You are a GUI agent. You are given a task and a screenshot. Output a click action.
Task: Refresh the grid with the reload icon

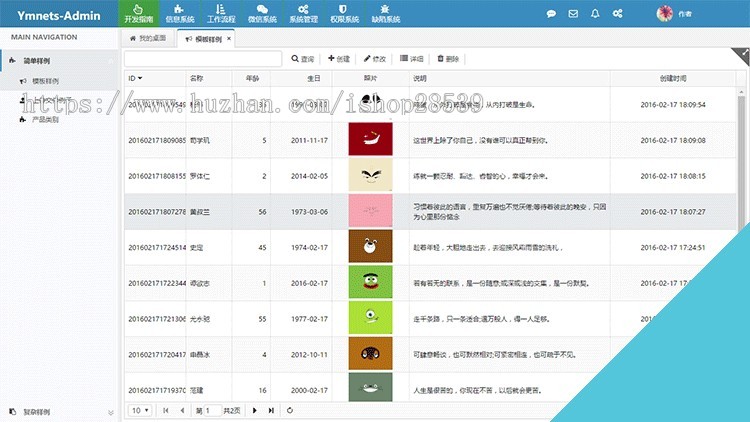click(290, 411)
